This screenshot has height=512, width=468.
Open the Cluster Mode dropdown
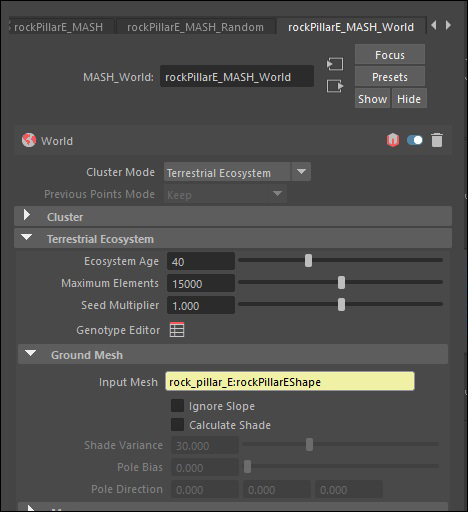[237, 172]
